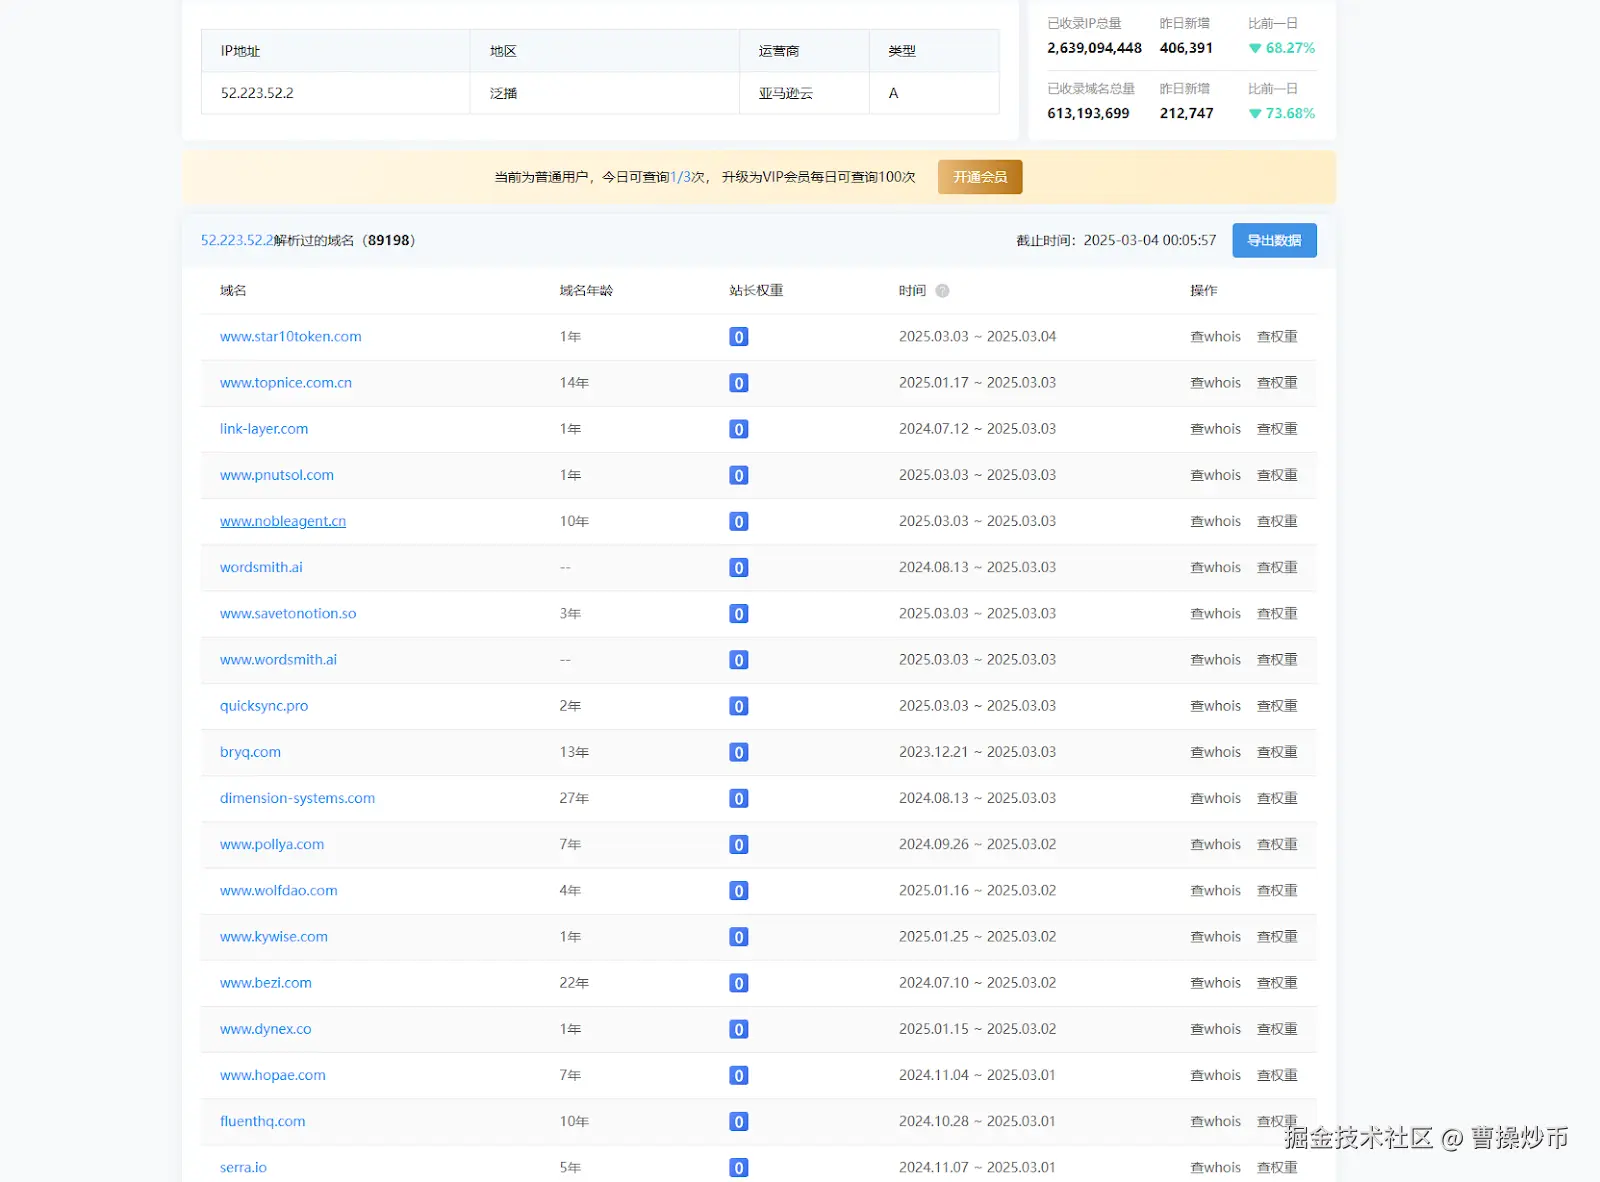This screenshot has height=1182, width=1600.
Task: Click 查whois for quicksync.pro
Action: click(1215, 706)
